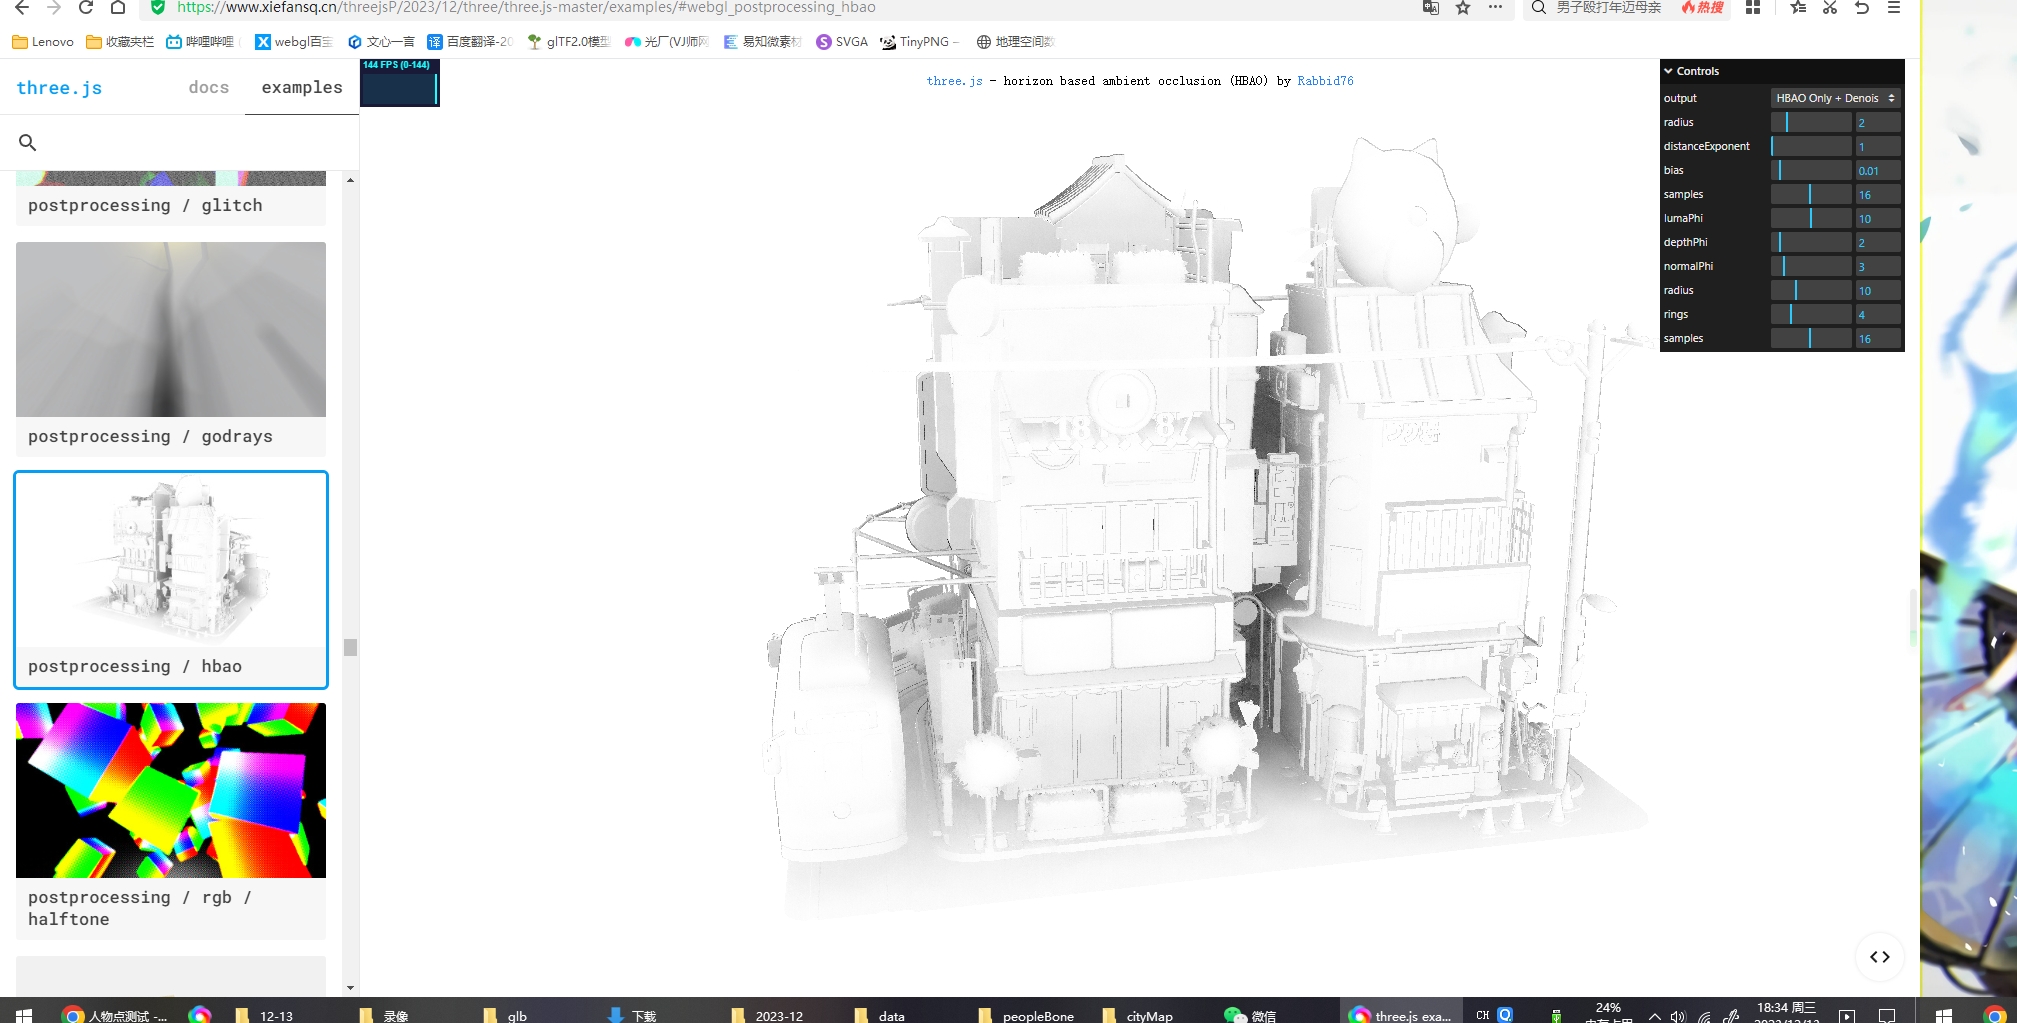Click the FPS stats monitor panel
This screenshot has height=1023, width=2017.
[400, 83]
